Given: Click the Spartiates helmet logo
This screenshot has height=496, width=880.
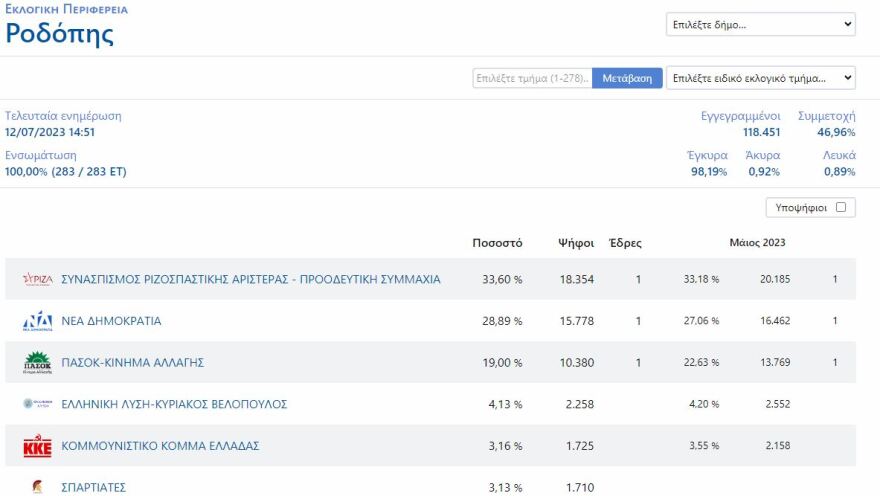Looking at the screenshot, I should click(37, 487).
